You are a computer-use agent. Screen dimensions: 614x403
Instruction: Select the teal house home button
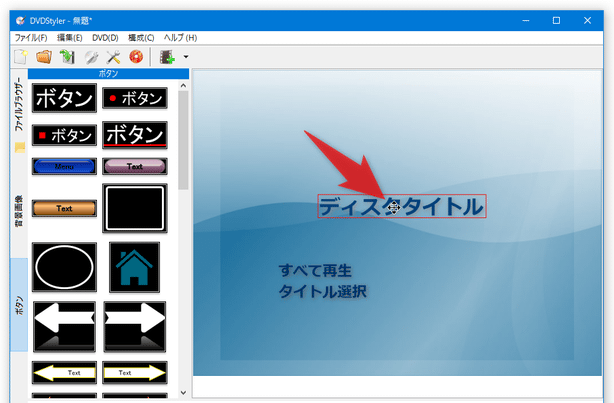coord(134,267)
